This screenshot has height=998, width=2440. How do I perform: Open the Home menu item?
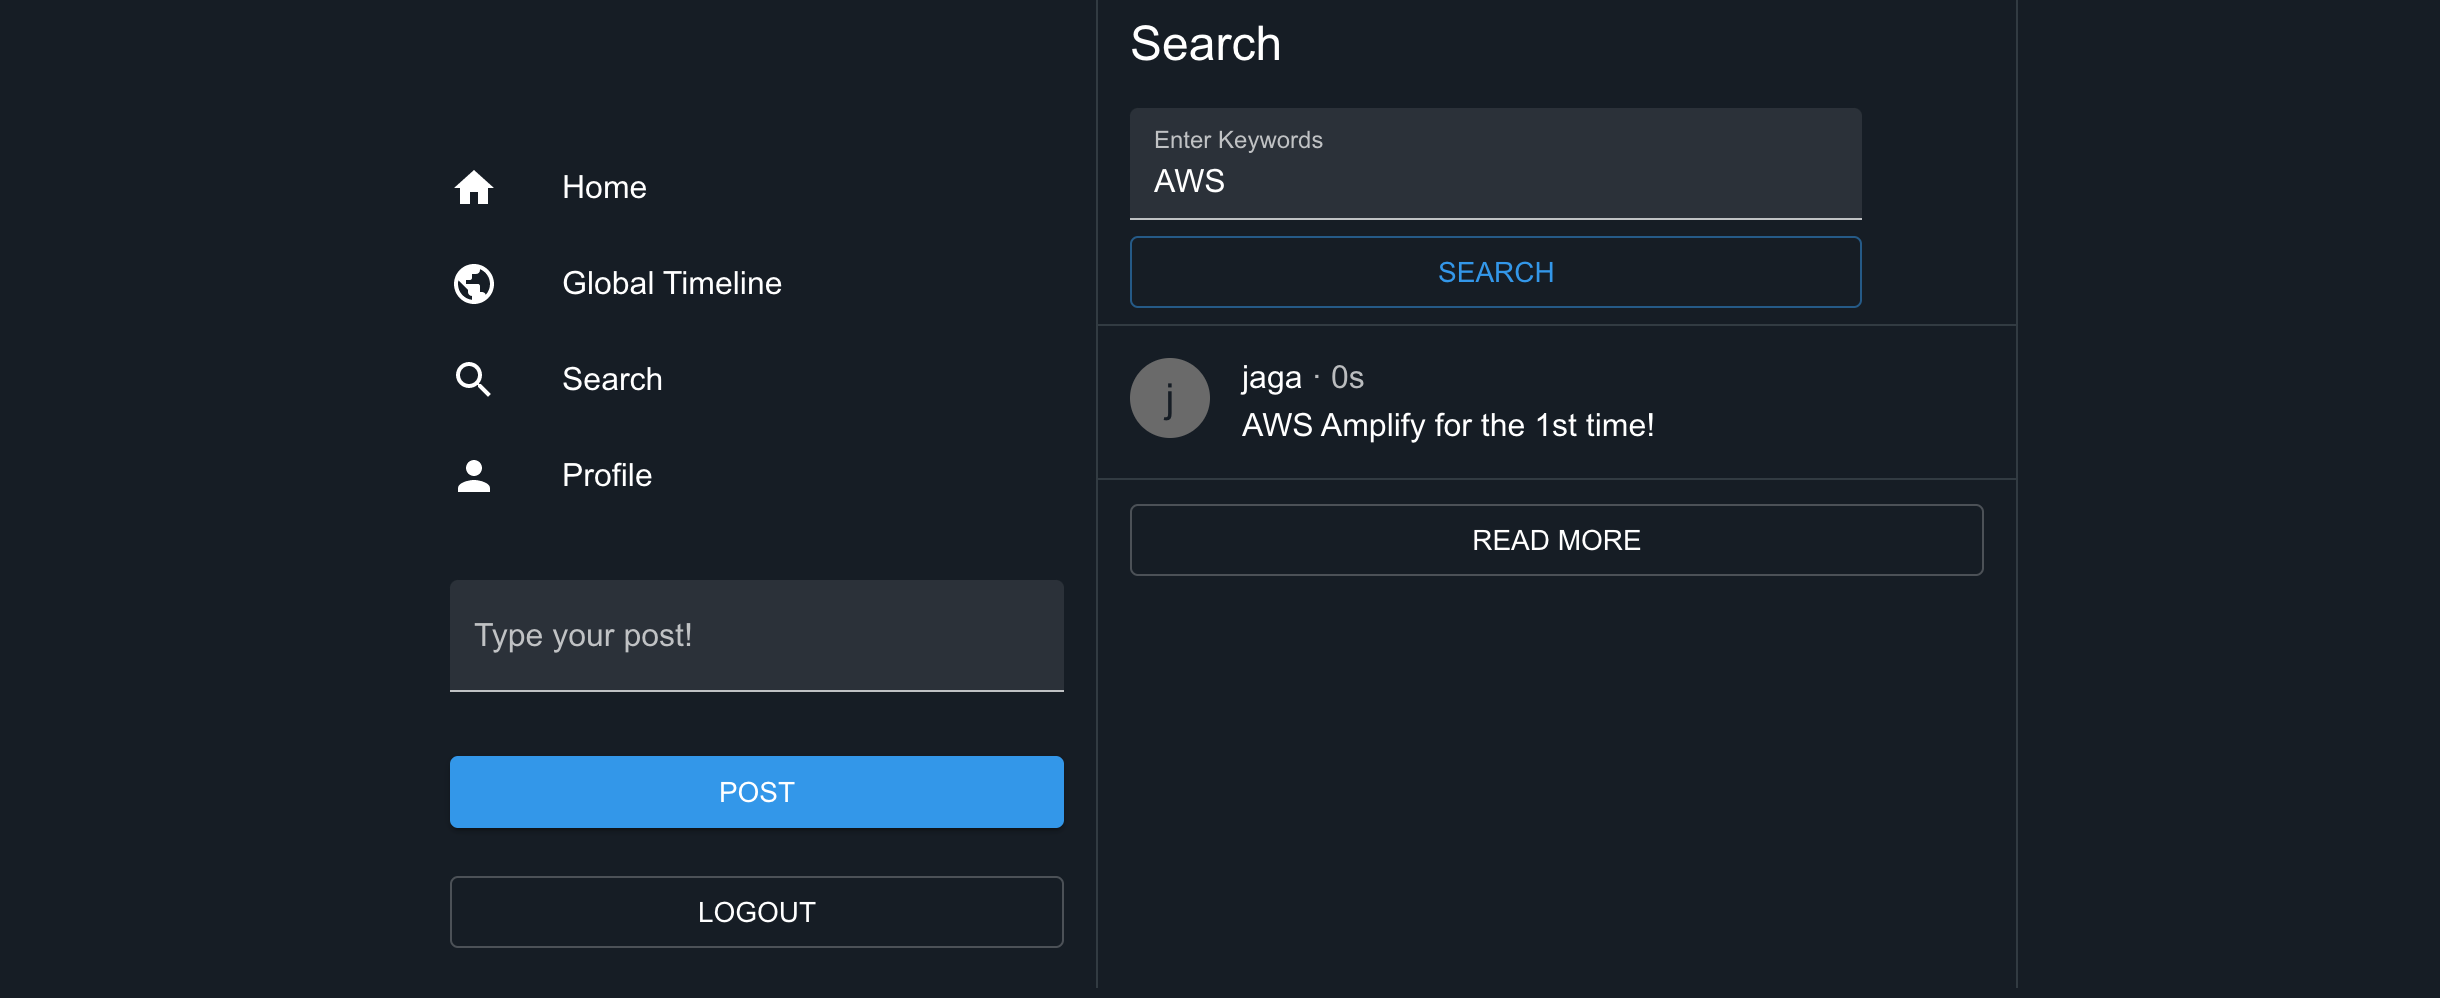(x=604, y=187)
